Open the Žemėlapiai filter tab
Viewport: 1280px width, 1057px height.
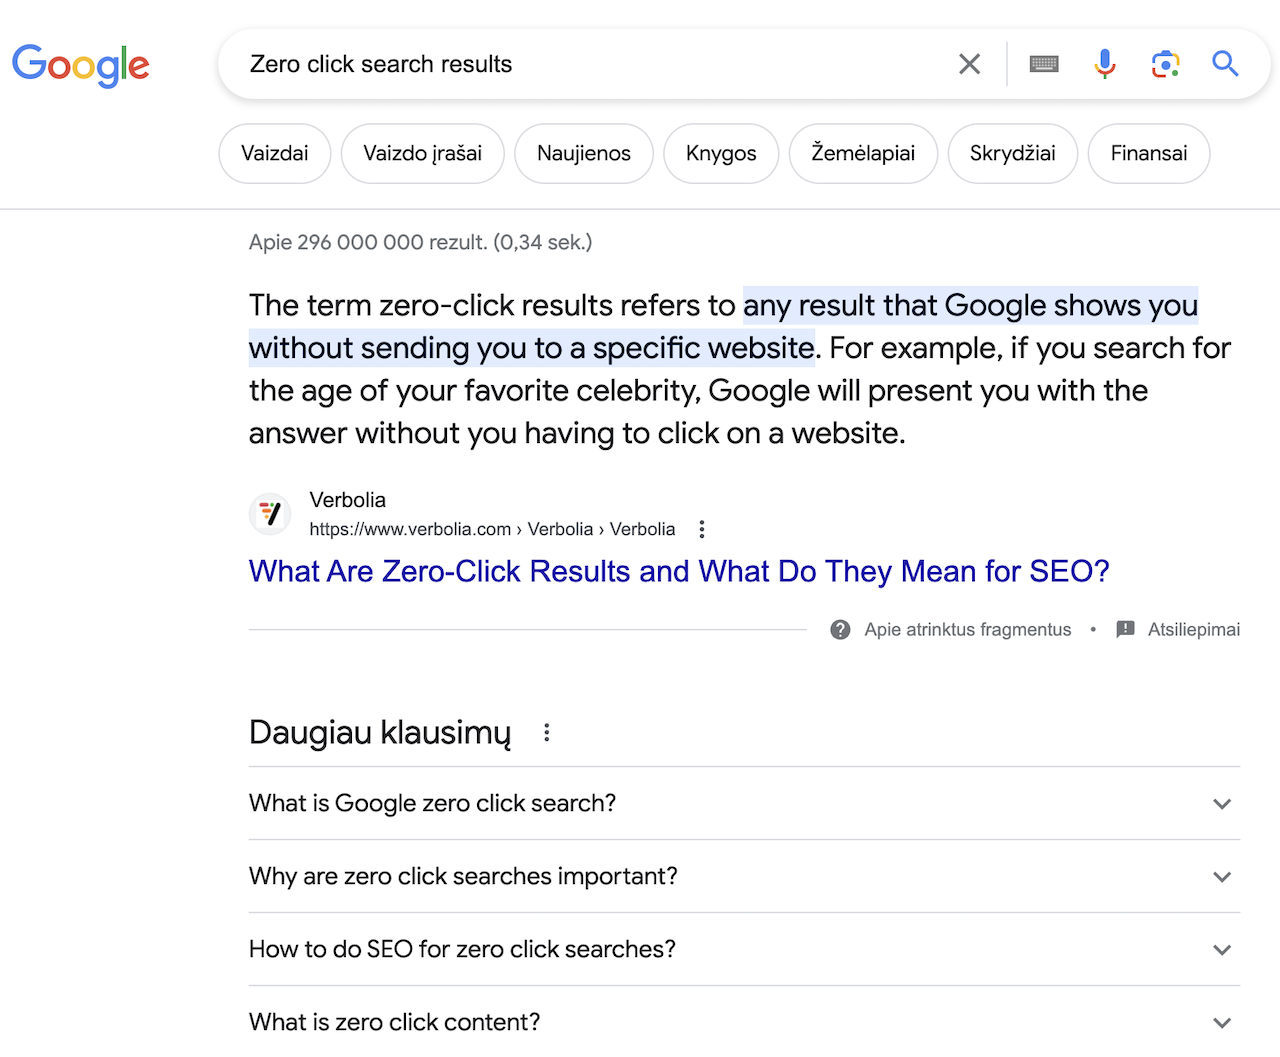[x=862, y=153]
